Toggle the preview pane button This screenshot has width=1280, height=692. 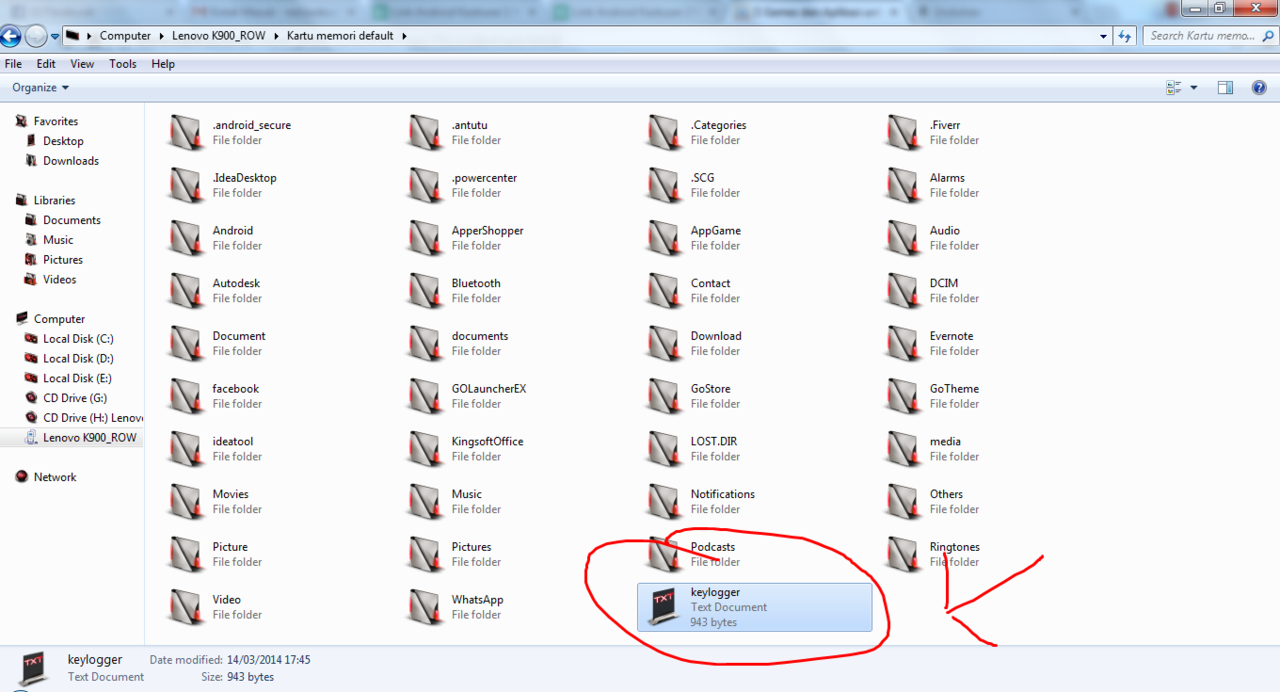click(x=1225, y=88)
